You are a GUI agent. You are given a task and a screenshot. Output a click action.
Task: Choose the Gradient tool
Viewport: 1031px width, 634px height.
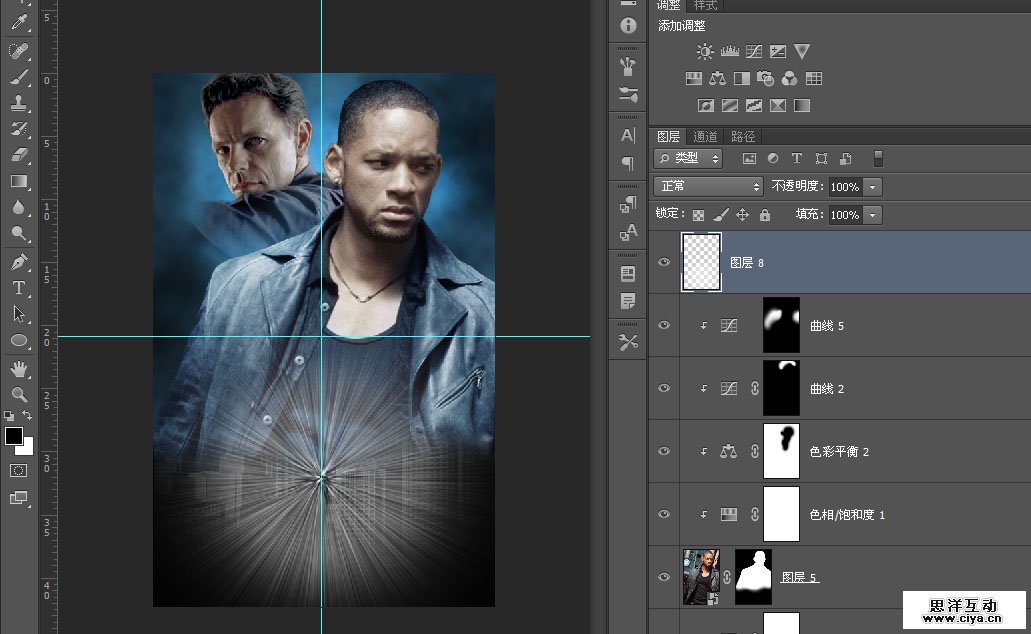(x=19, y=181)
